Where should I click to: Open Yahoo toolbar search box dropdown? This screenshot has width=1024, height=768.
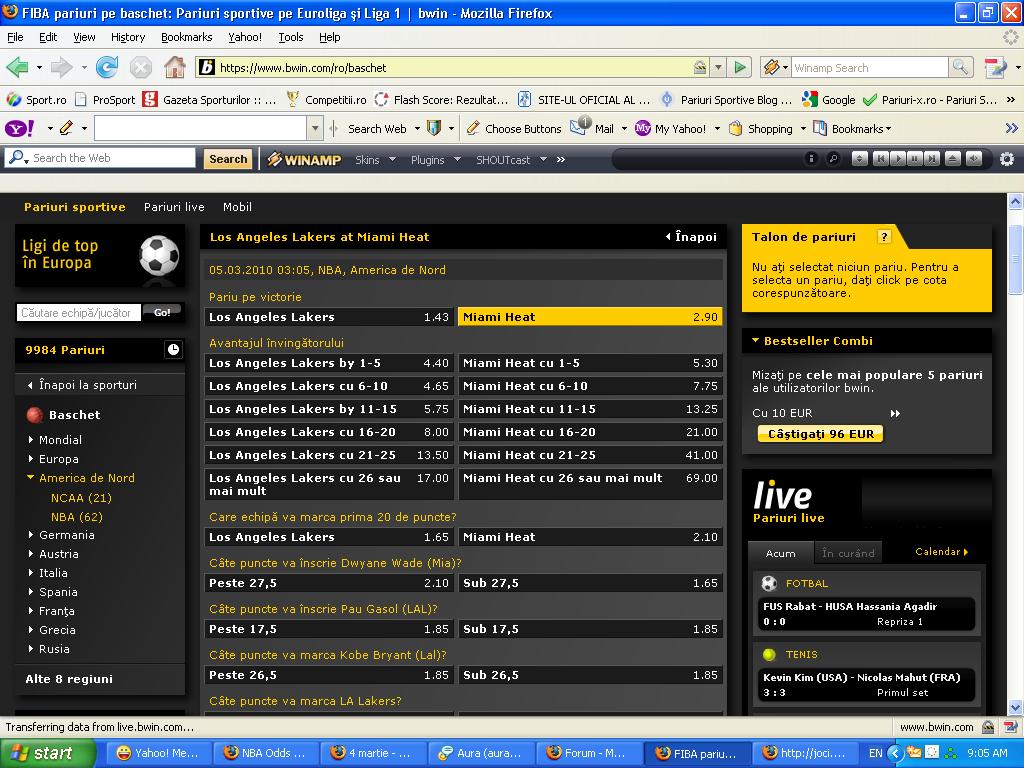click(x=315, y=129)
